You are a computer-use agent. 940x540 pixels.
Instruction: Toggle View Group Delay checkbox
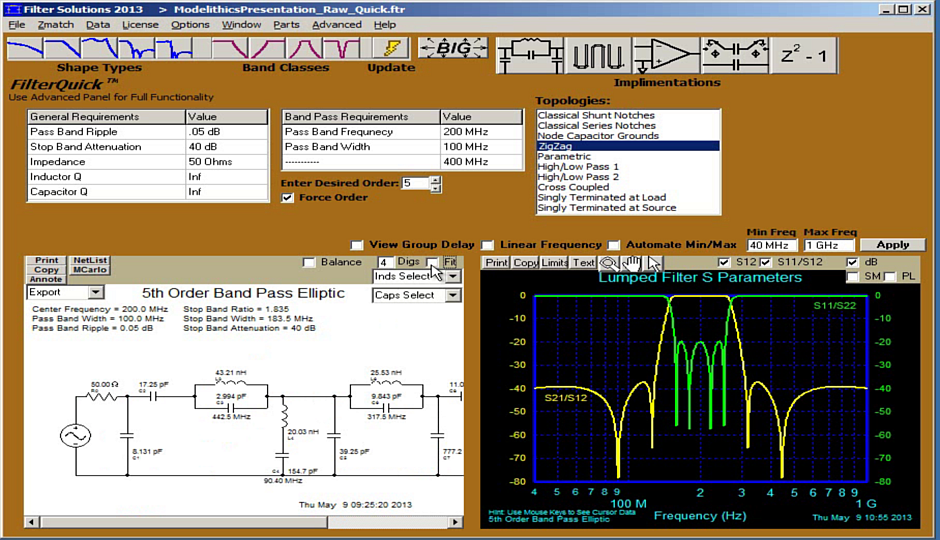tap(357, 245)
